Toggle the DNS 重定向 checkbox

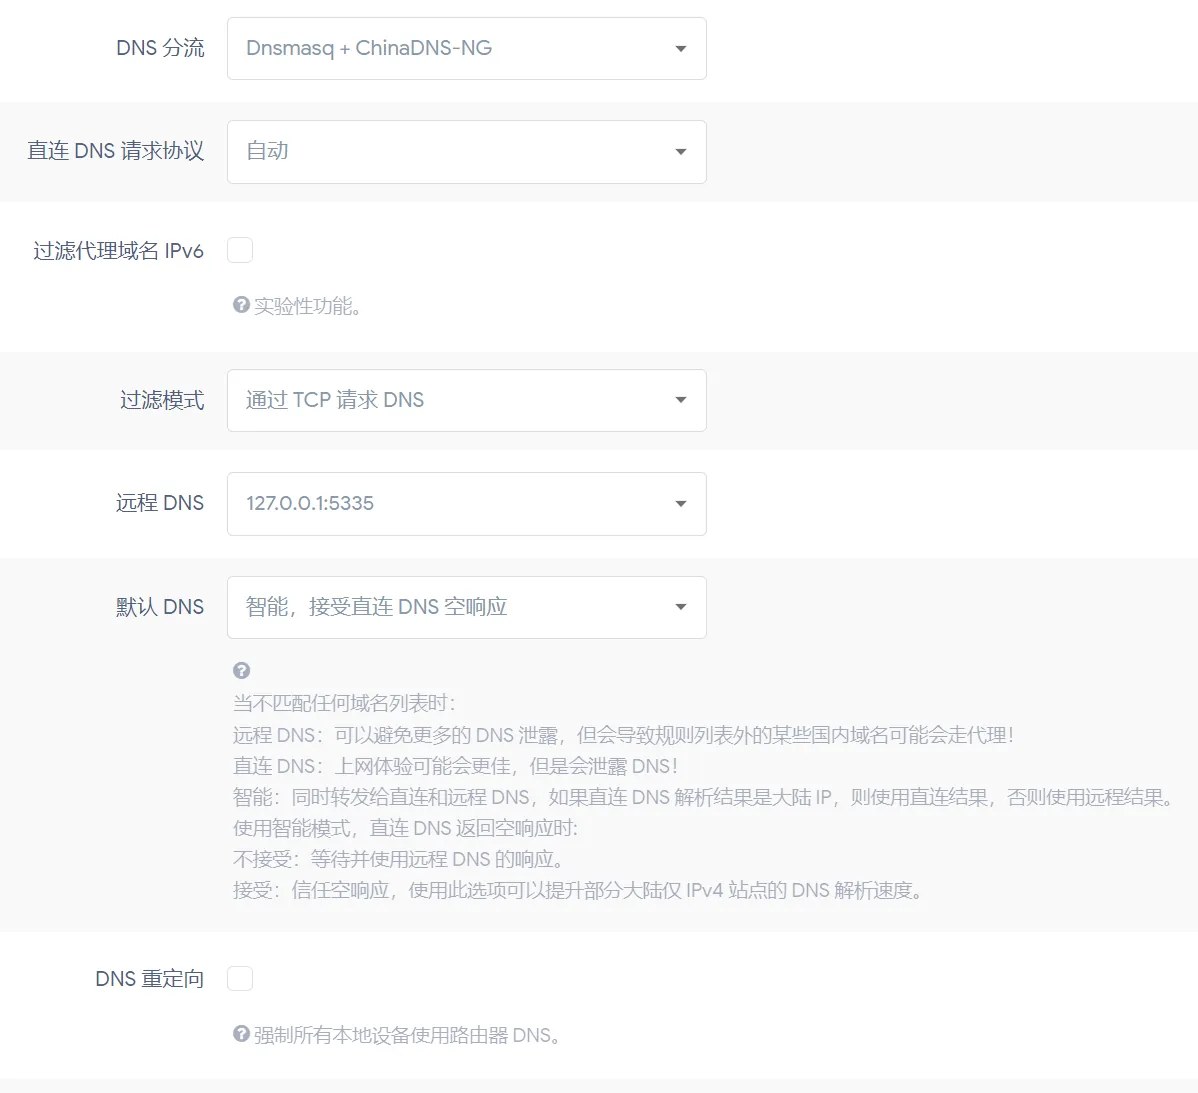(x=240, y=978)
